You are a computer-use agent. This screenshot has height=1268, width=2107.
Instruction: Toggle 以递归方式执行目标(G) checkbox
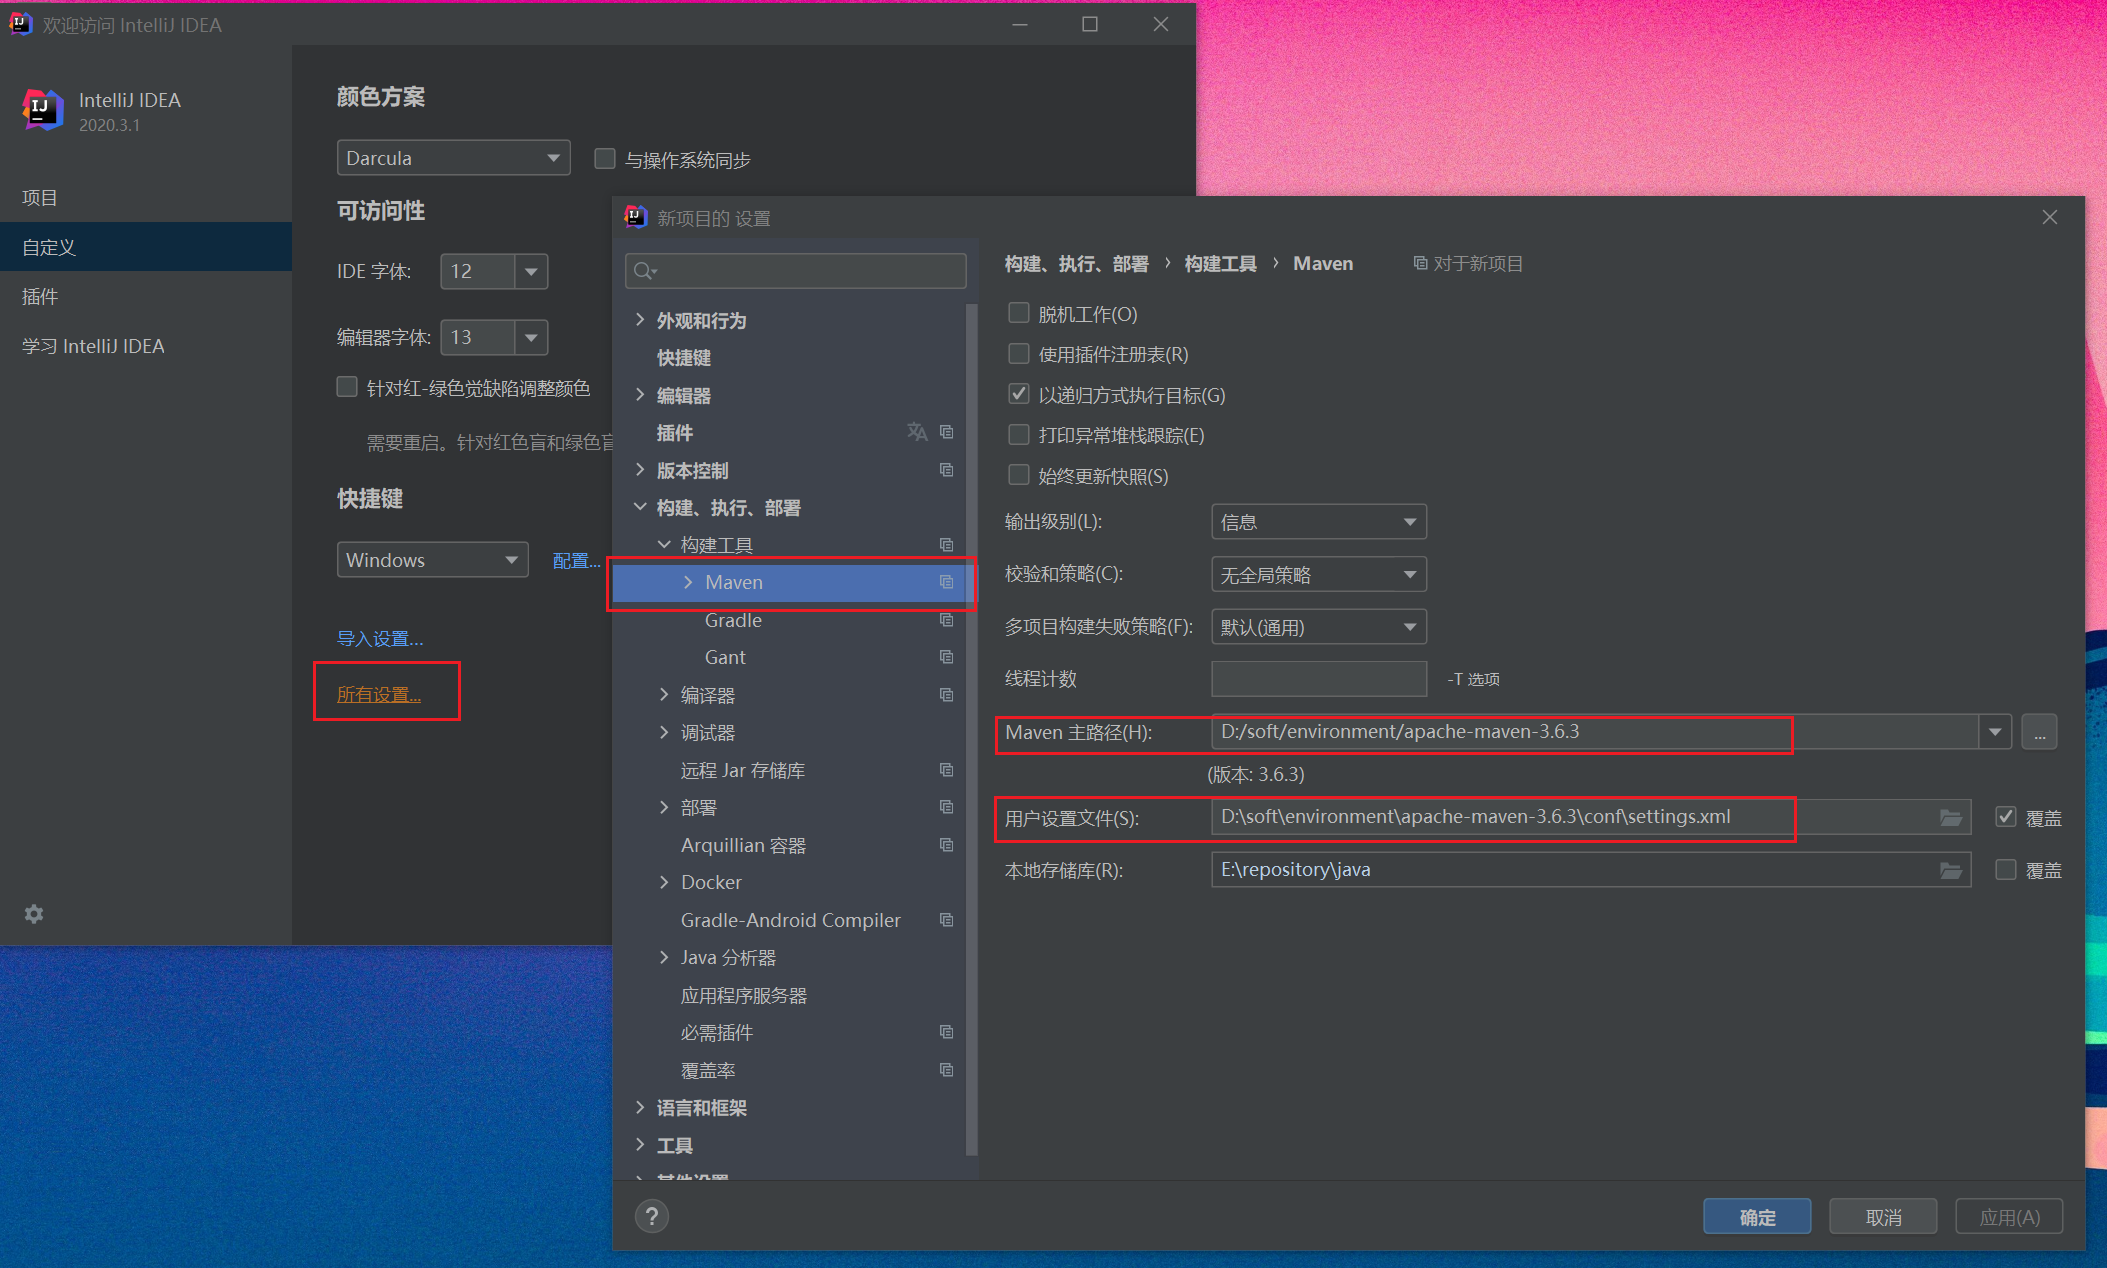1018,394
